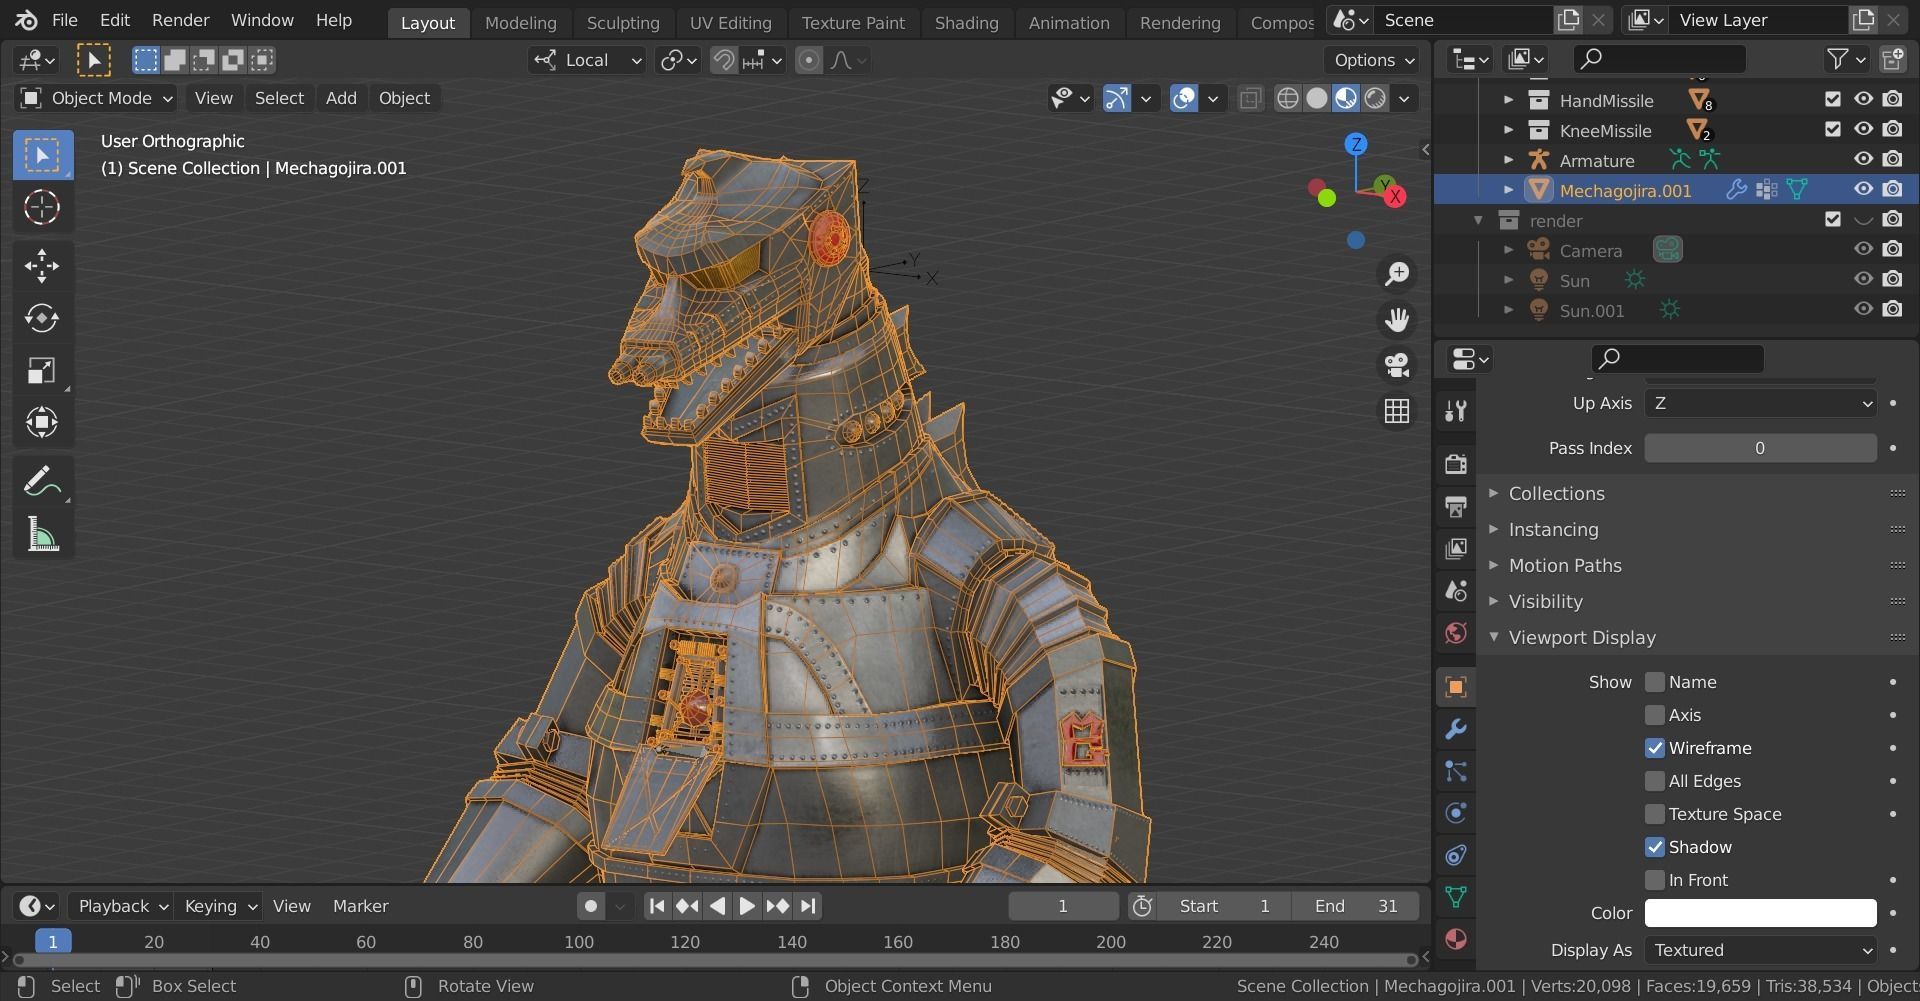Toggle HandMissile collection exclude checkbox
The width and height of the screenshot is (1920, 1001).
pyautogui.click(x=1833, y=99)
